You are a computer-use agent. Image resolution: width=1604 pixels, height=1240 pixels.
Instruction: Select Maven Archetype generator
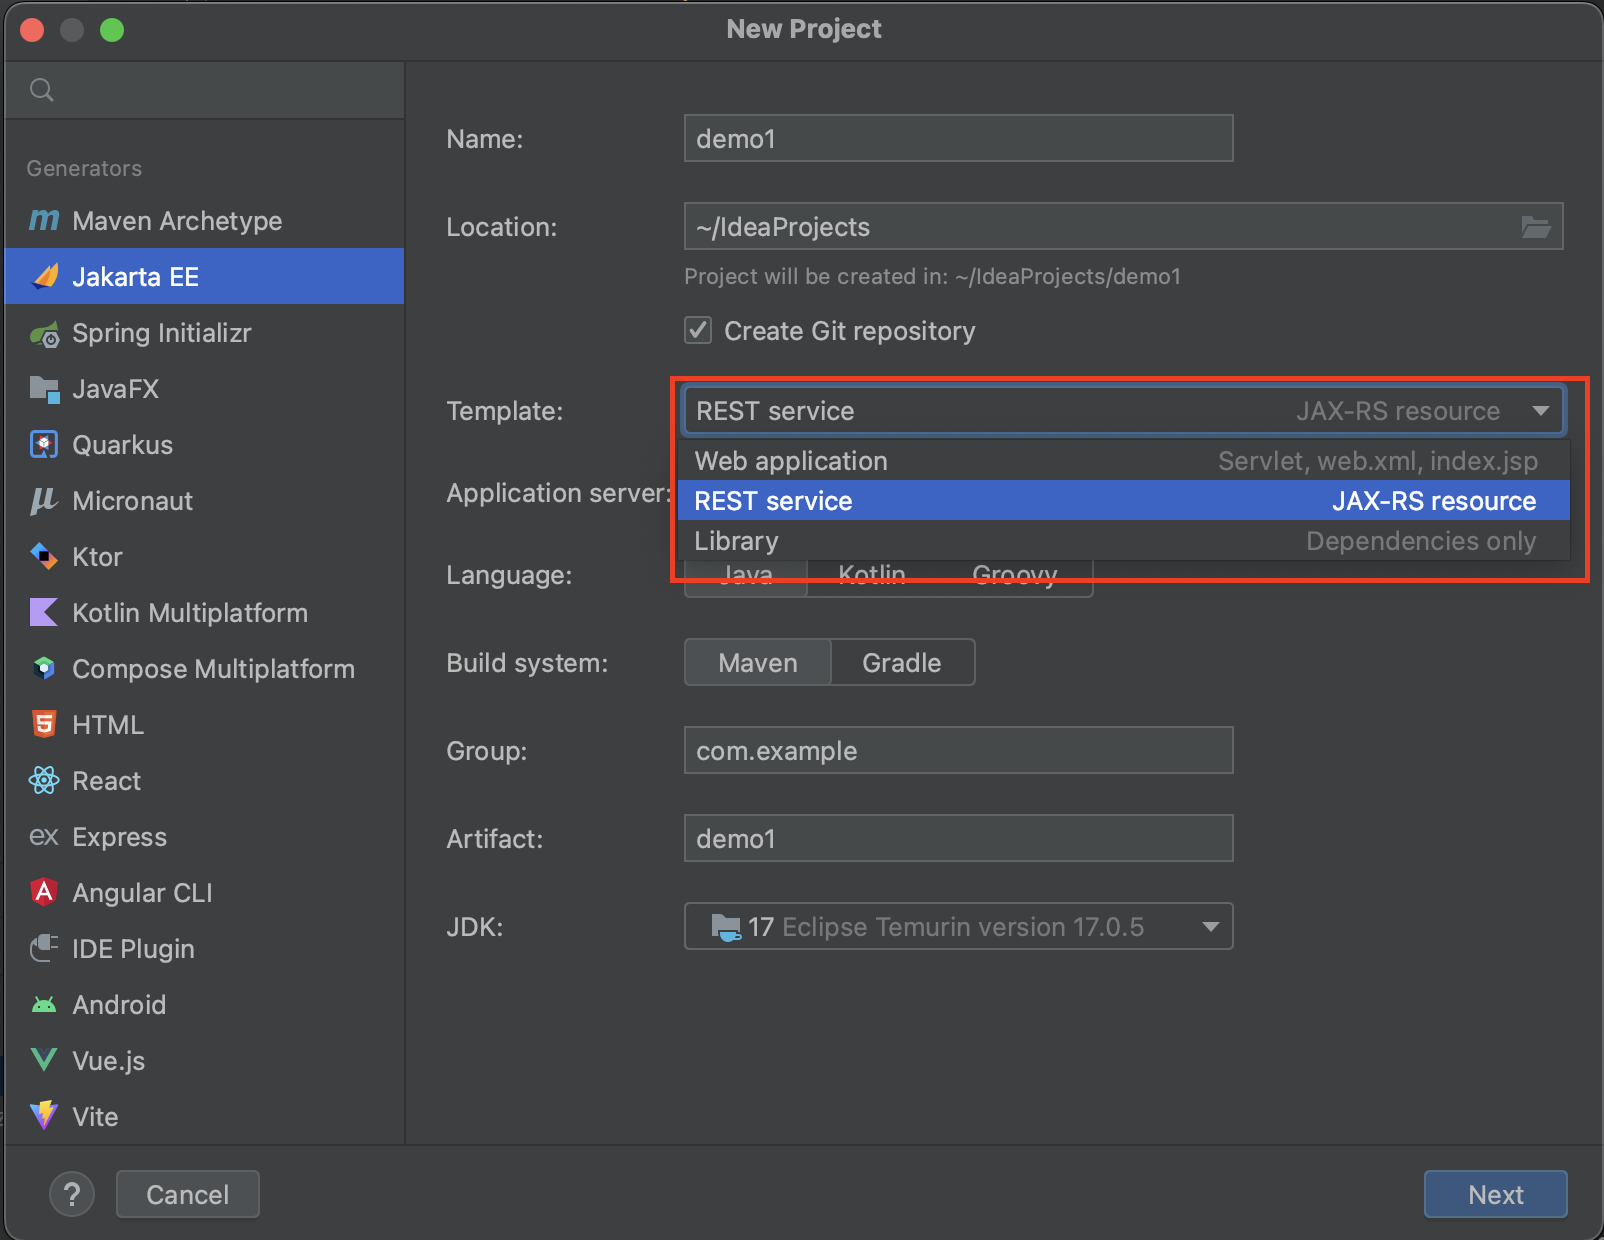205,220
